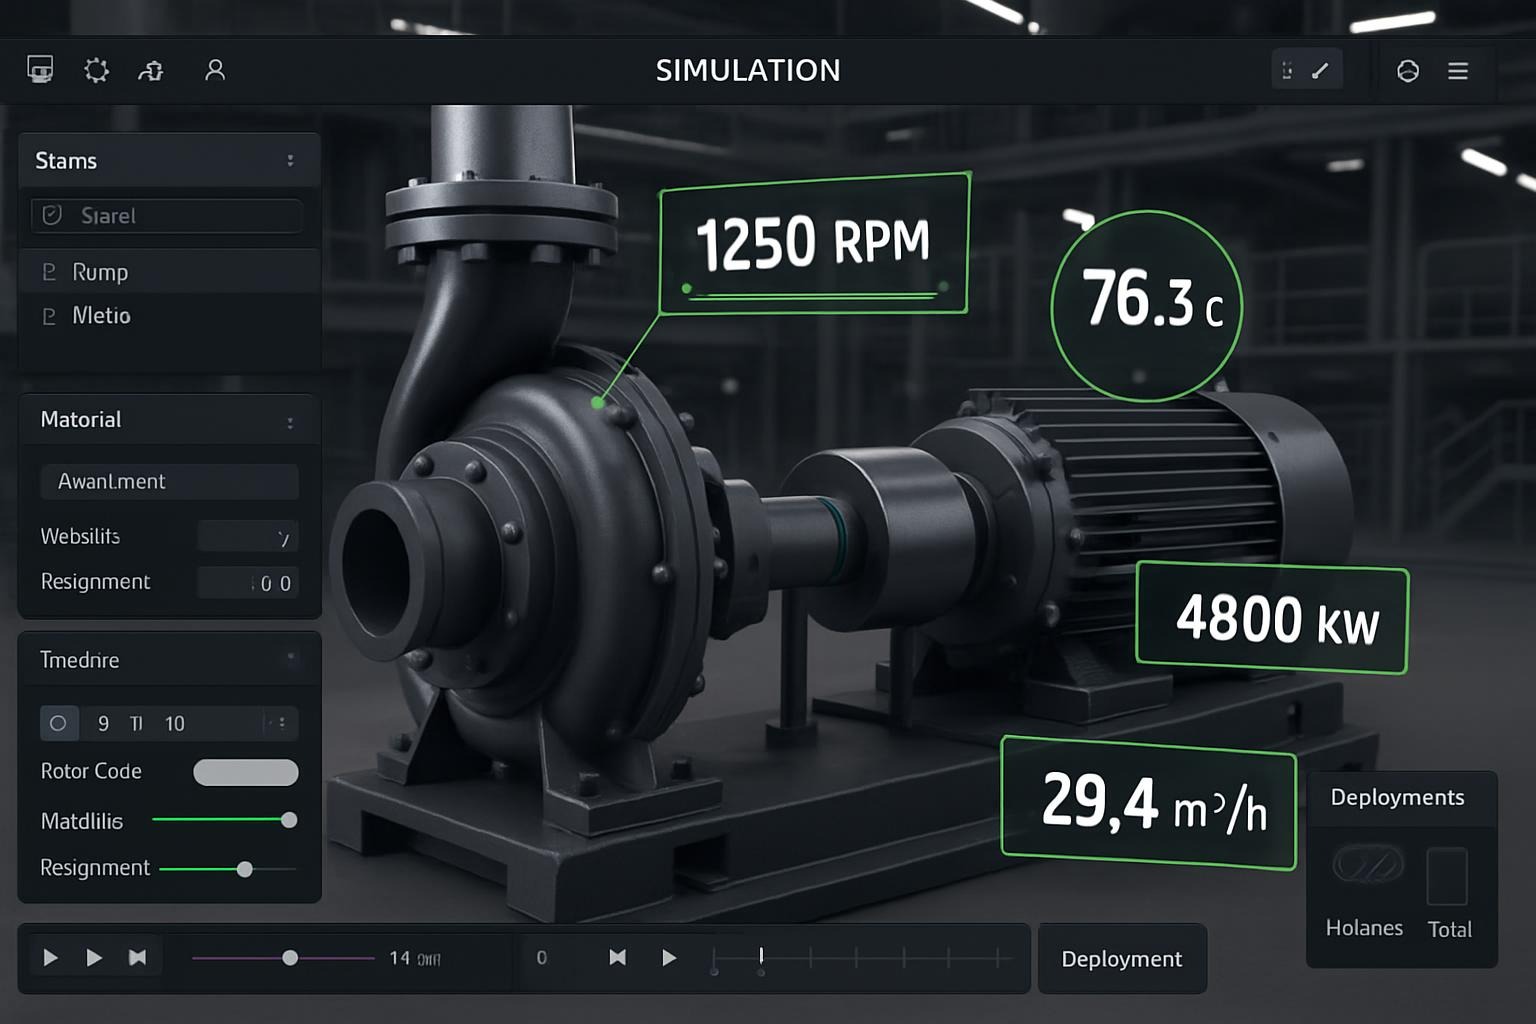
Task: Click the globe icon in top bar
Action: 1408,71
